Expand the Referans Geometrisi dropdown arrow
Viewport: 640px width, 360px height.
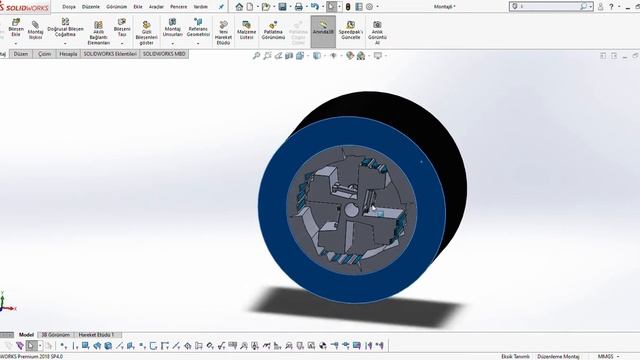click(198, 43)
